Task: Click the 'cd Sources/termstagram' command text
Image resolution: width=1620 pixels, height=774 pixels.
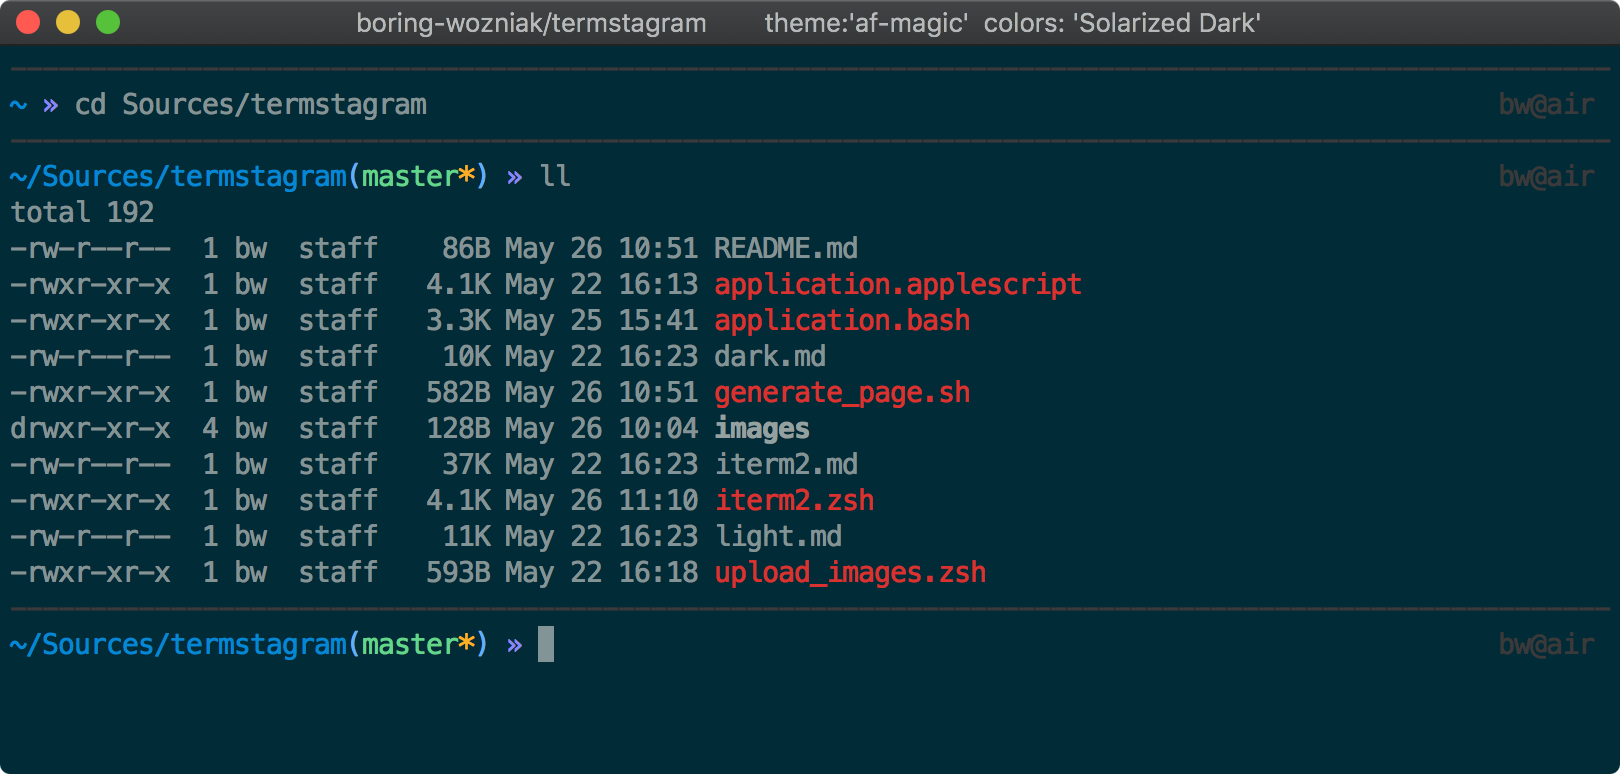Action: pos(250,104)
